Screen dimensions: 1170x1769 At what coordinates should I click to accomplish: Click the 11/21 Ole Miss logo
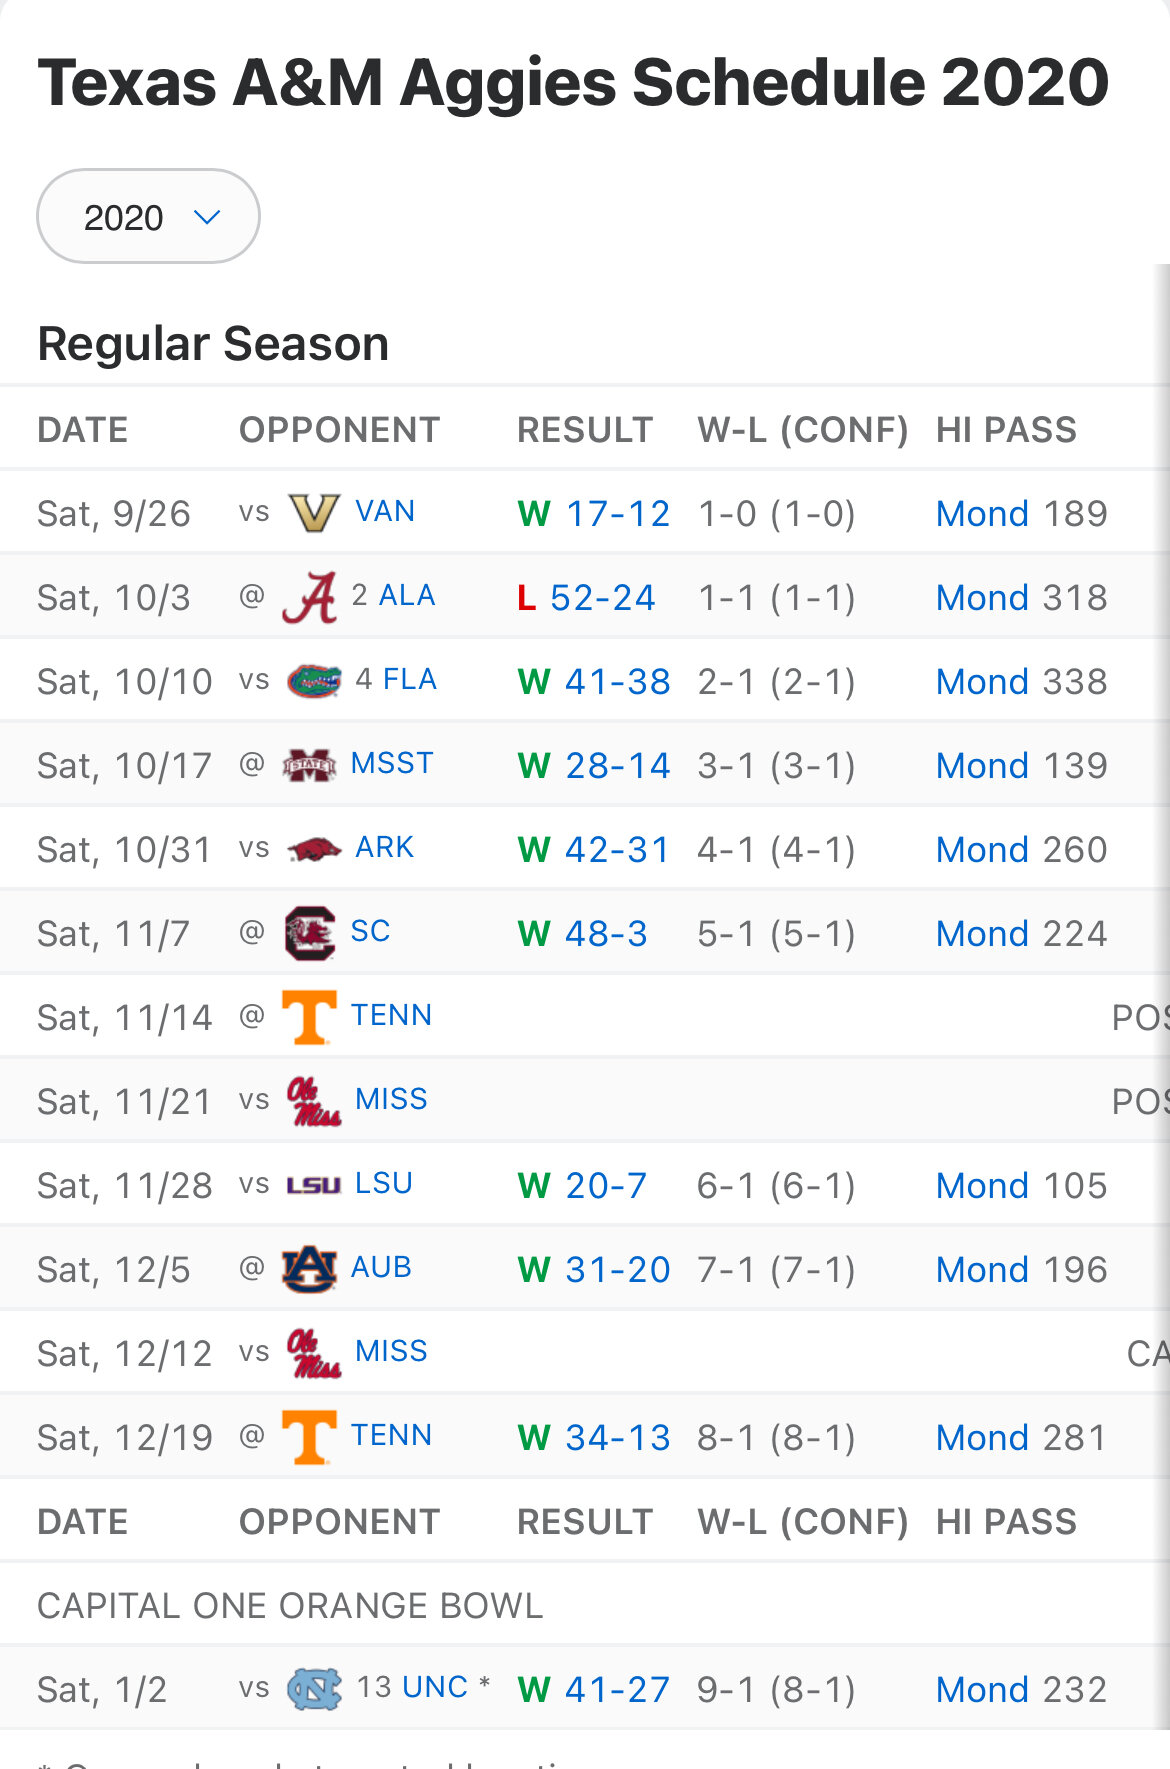point(314,1101)
